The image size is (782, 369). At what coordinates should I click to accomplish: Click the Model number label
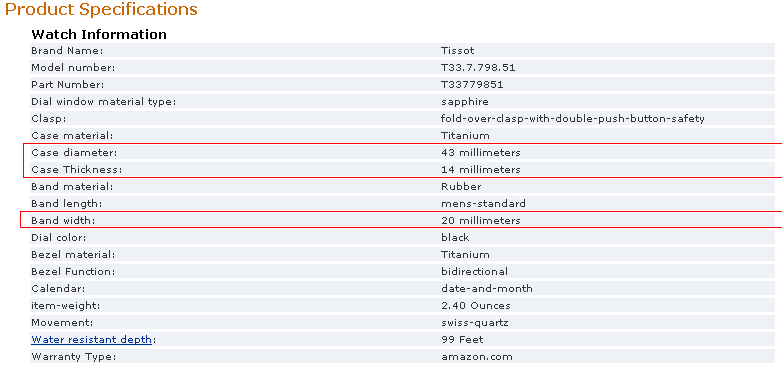73,67
